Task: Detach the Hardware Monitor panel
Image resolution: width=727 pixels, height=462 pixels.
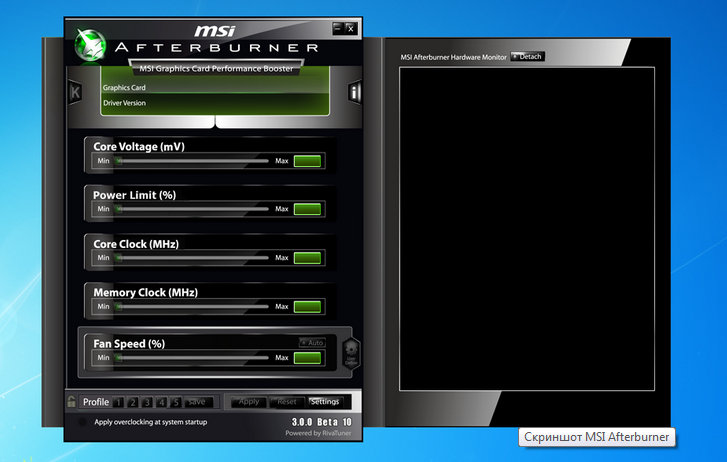Action: point(527,57)
